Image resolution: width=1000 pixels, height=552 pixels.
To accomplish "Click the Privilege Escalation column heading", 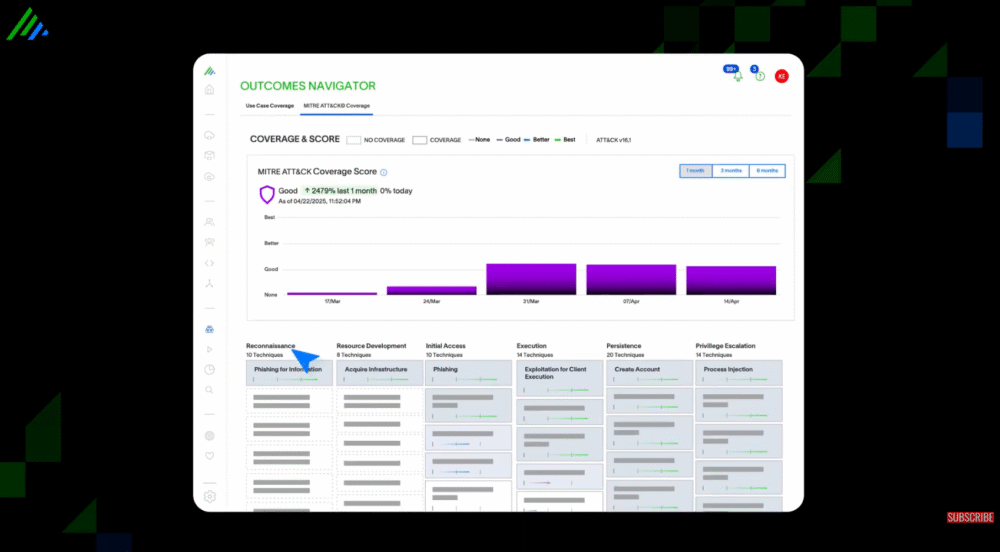I will pyautogui.click(x=725, y=346).
